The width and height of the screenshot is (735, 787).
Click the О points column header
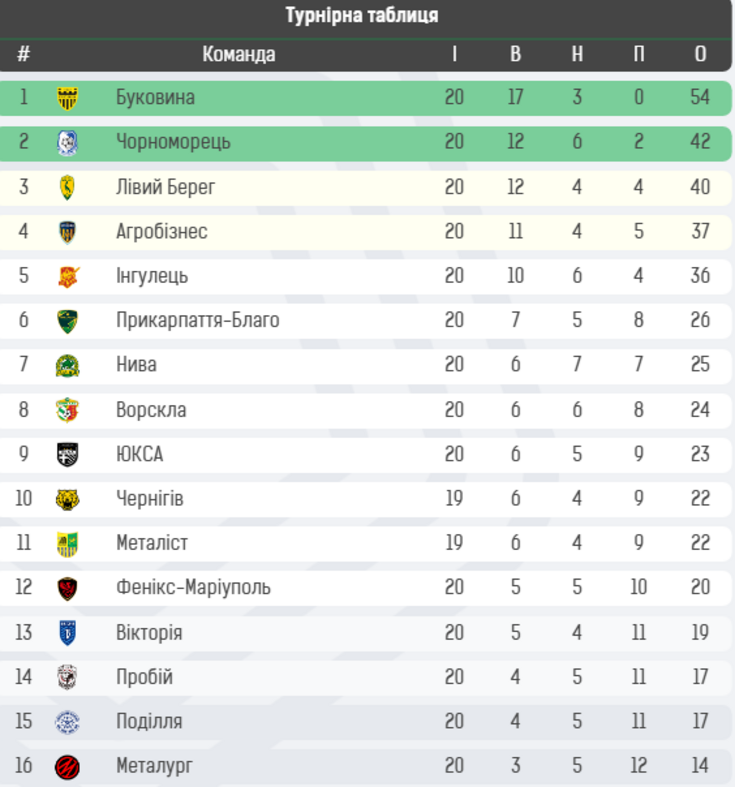[700, 54]
